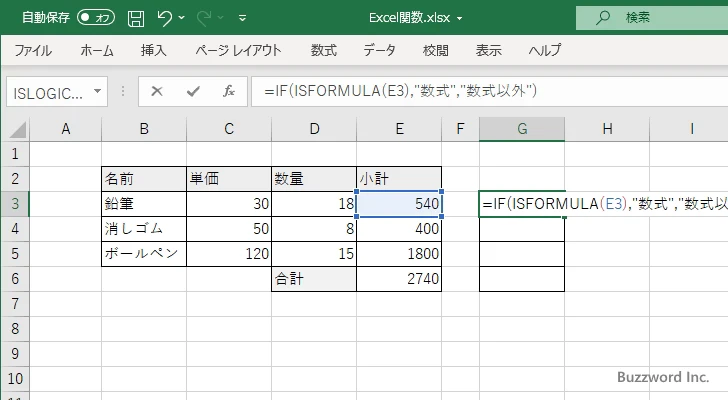Screen dimensions: 728x400
Task: Click the 数量 cell containing 8
Action: pos(314,229)
